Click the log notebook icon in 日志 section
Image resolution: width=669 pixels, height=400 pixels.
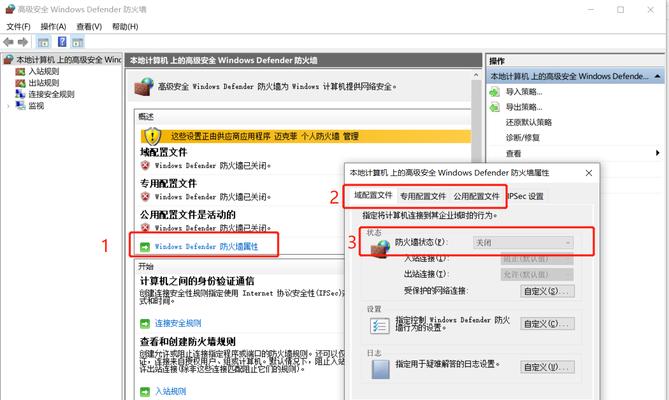pos(380,369)
